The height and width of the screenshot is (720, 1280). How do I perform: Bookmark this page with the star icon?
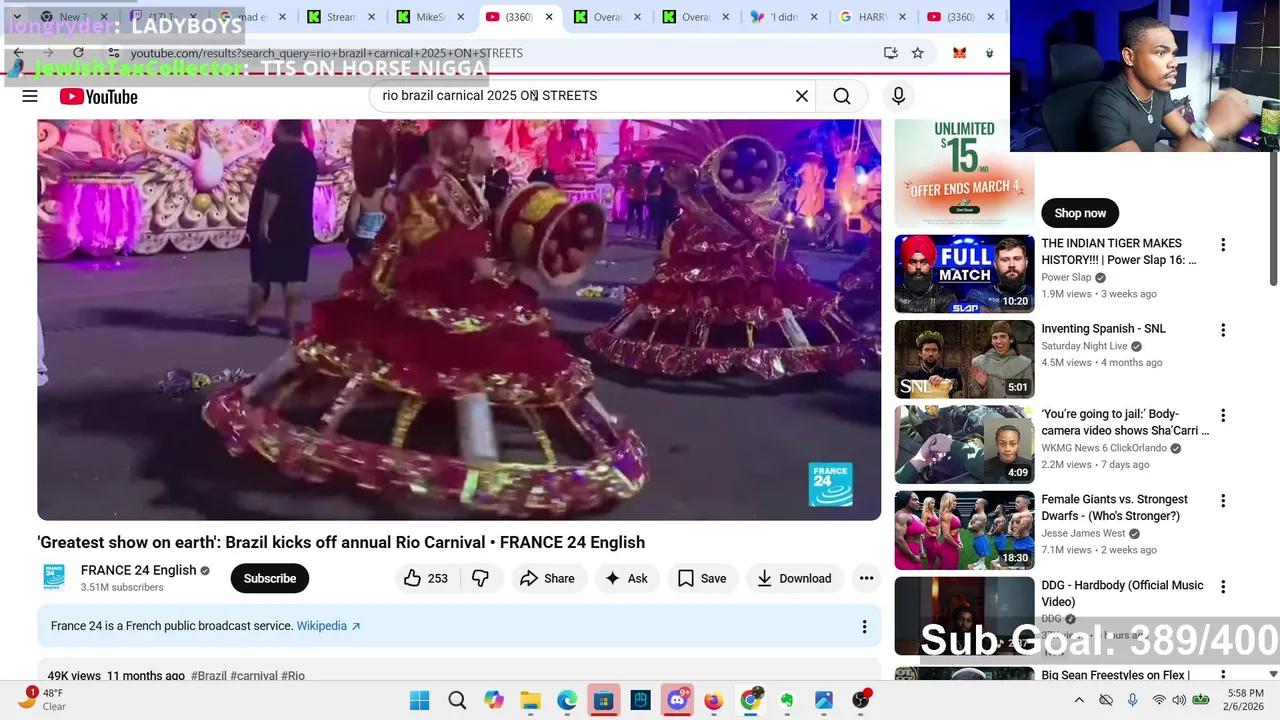[917, 53]
